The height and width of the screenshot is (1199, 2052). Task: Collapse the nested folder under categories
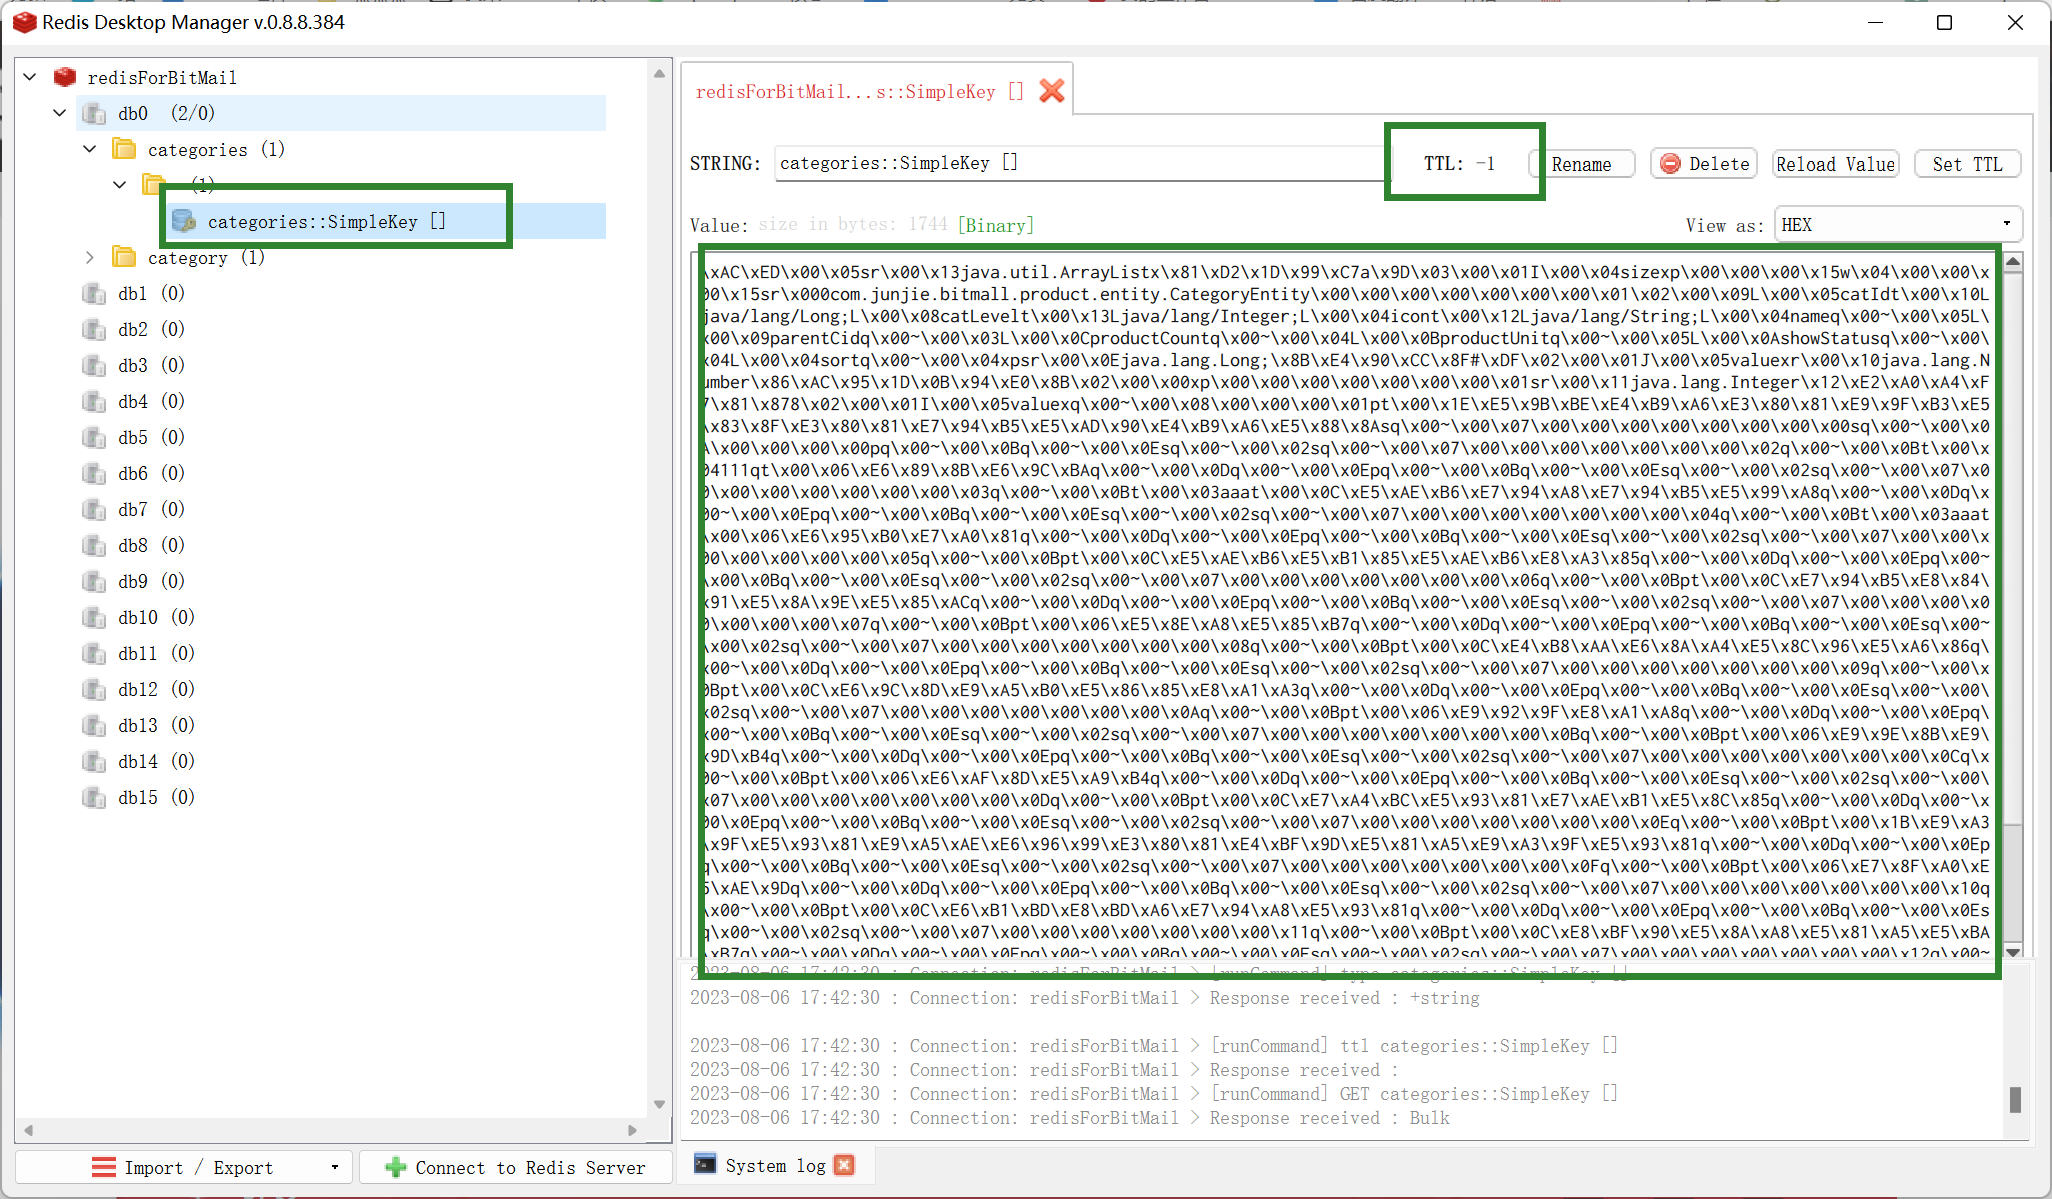pyautogui.click(x=120, y=185)
